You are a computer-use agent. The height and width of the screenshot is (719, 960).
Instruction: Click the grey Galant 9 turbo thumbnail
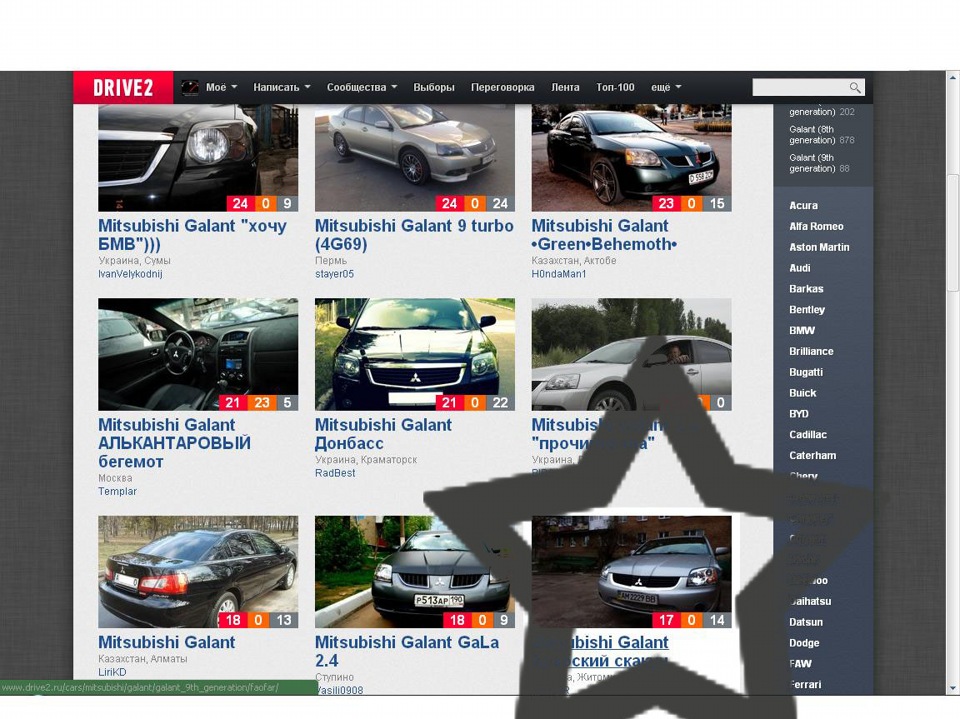click(414, 158)
